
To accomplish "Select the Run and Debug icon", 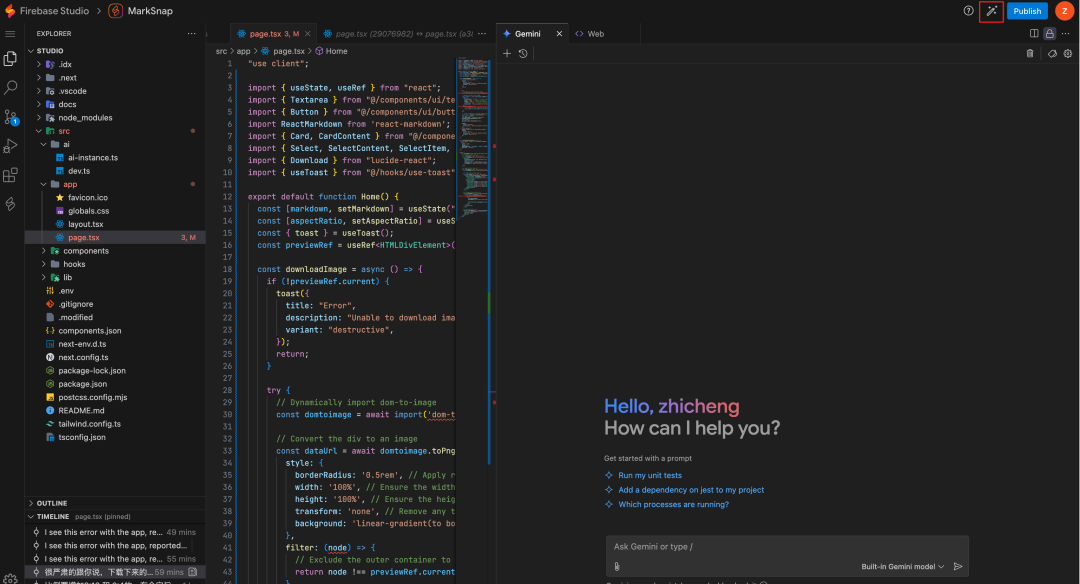I will point(11,146).
